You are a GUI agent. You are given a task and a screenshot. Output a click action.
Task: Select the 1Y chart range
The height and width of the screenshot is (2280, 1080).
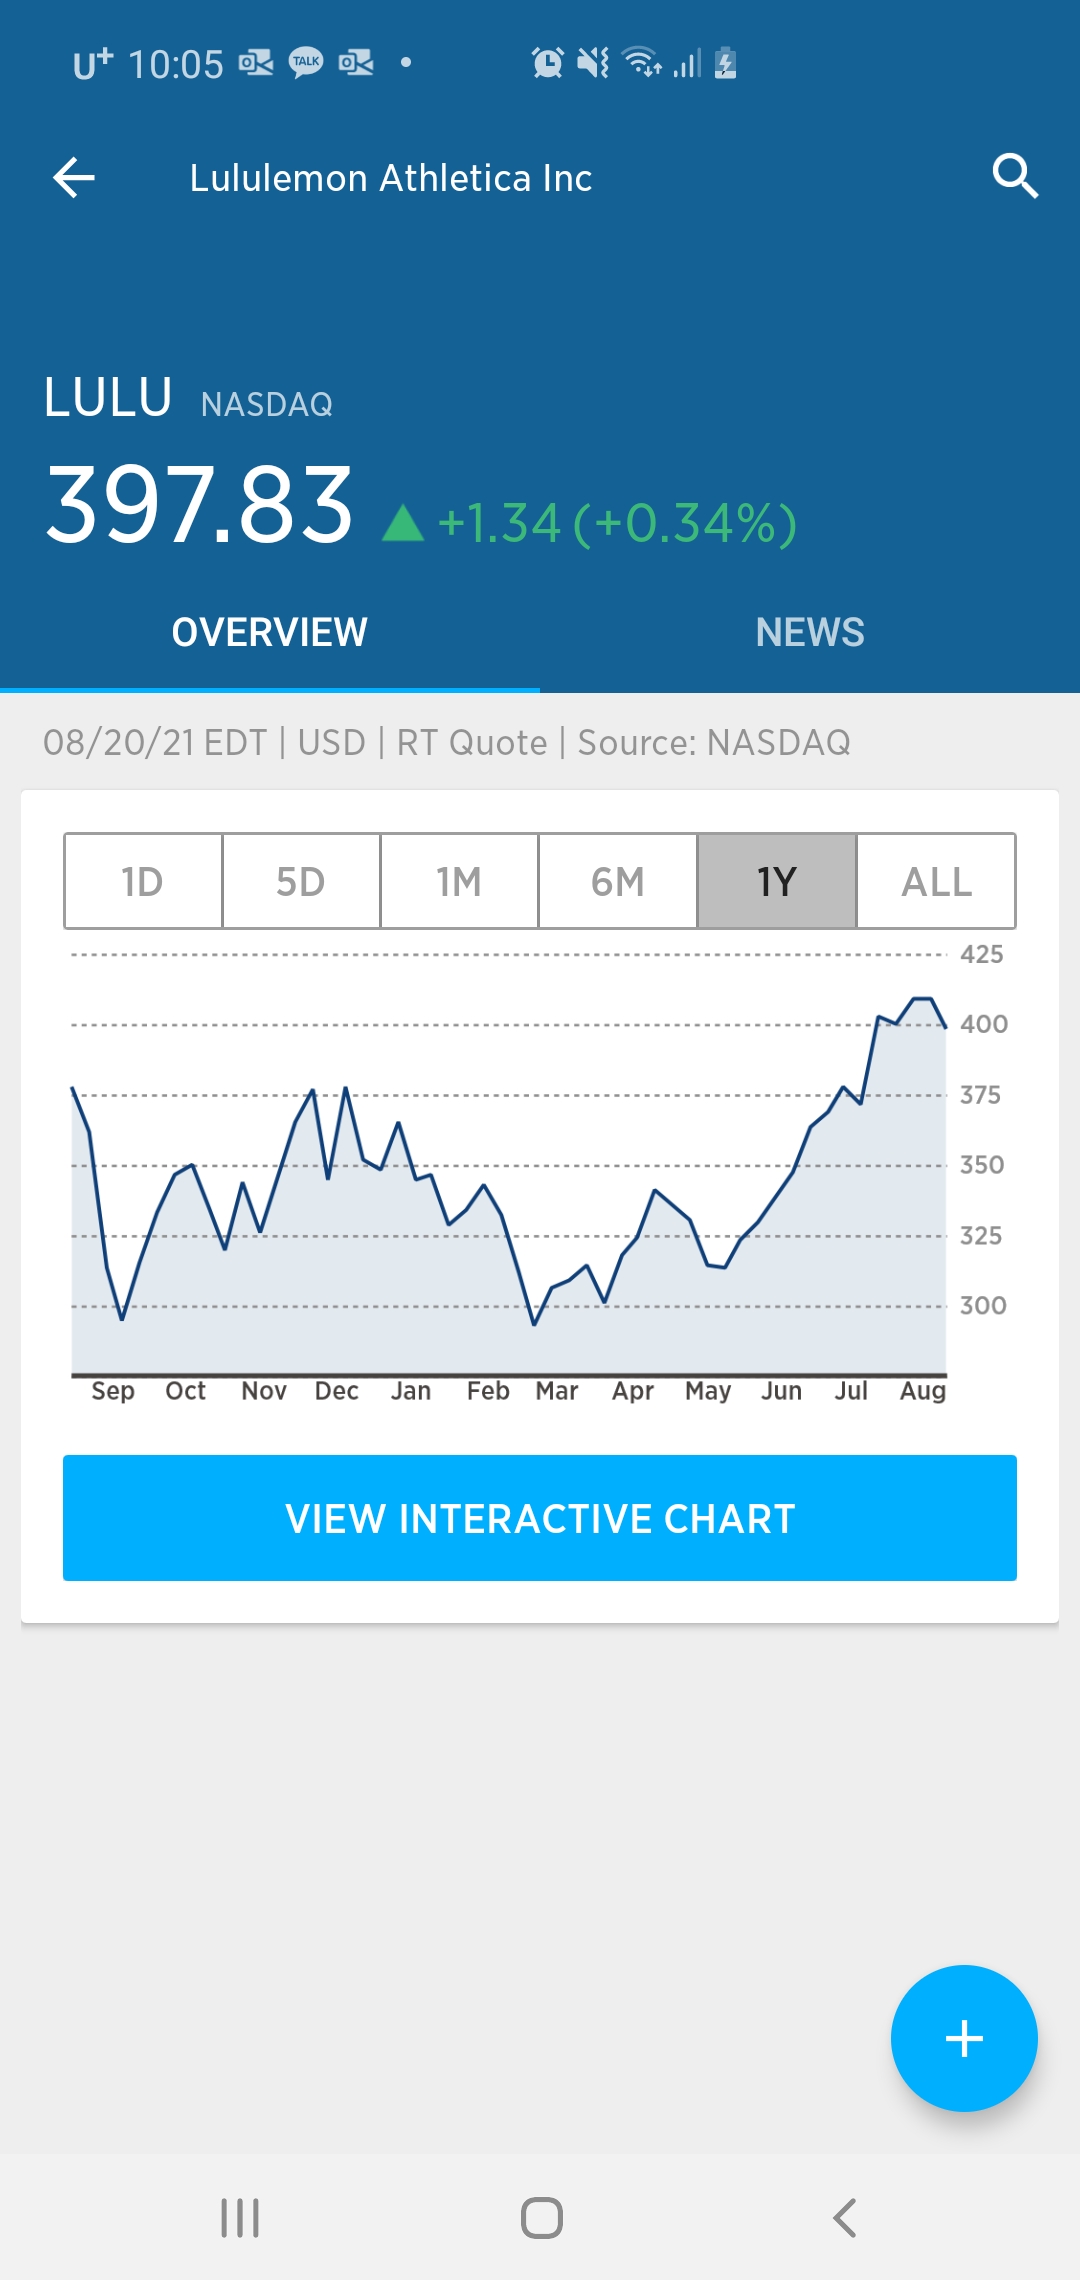pyautogui.click(x=777, y=881)
